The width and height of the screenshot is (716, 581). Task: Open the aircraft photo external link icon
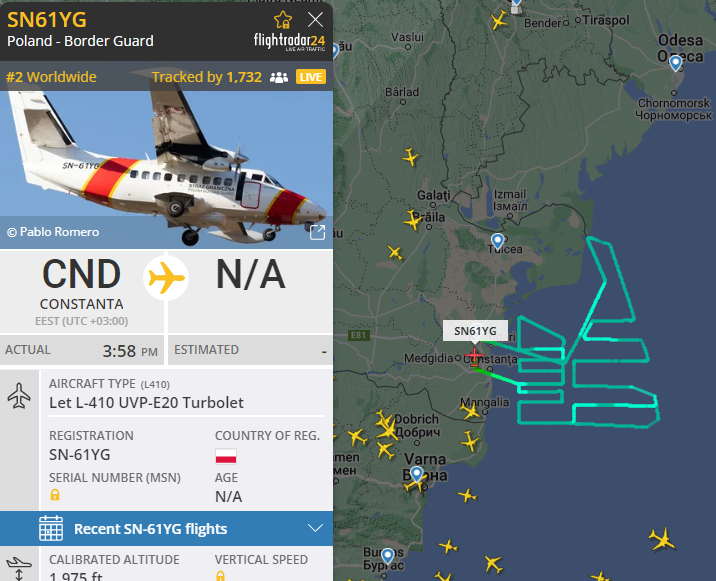point(318,232)
